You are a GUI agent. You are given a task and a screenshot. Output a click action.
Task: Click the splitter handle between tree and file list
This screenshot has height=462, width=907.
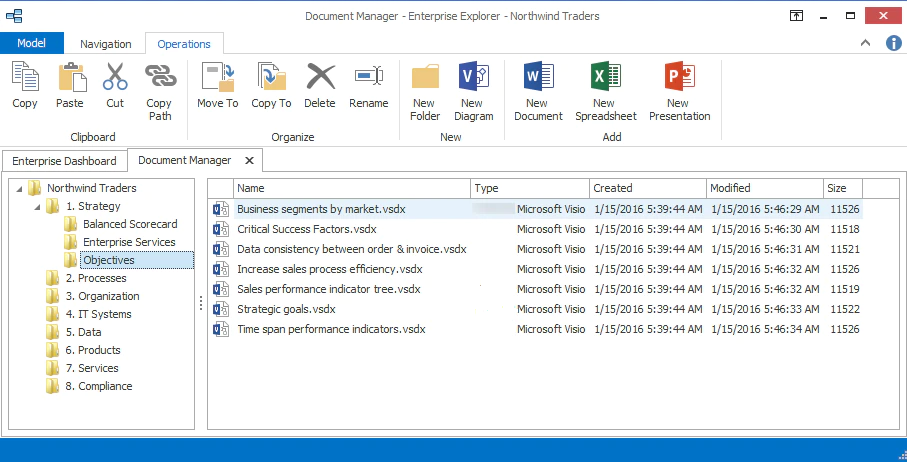[201, 303]
